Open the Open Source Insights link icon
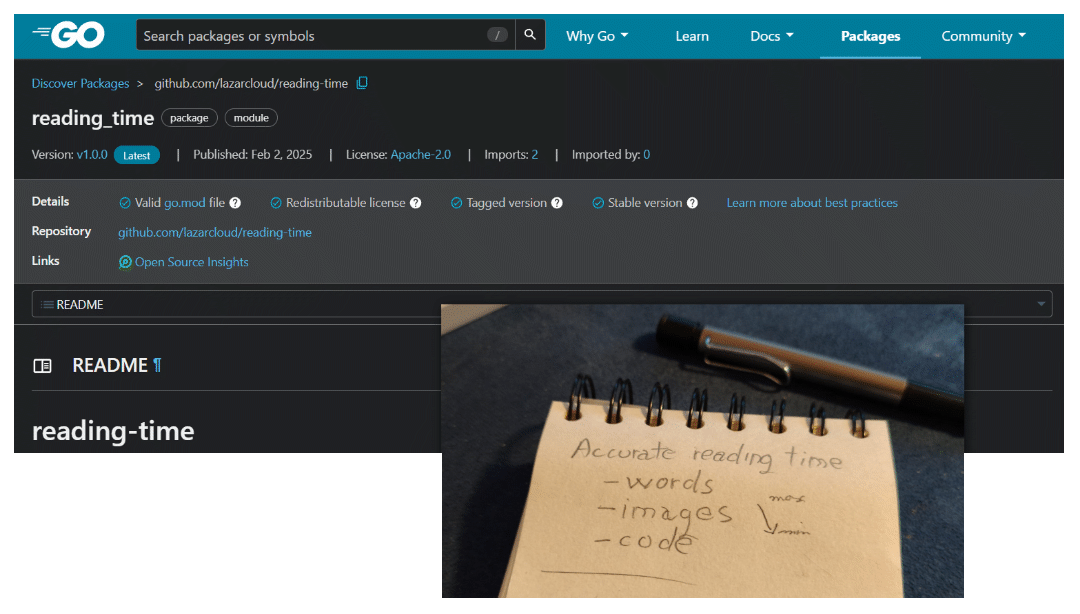The width and height of the screenshot is (1080, 614). [x=124, y=262]
